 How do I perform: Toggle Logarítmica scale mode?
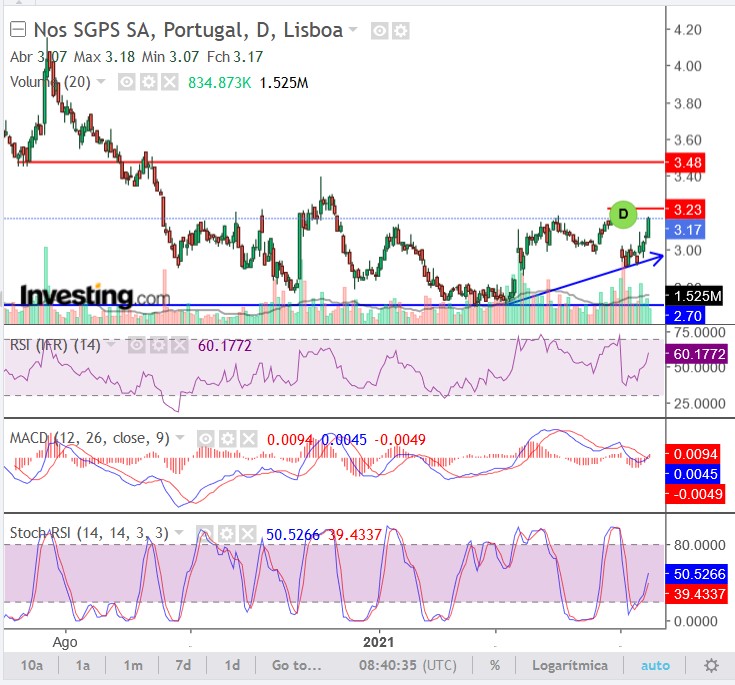point(570,665)
